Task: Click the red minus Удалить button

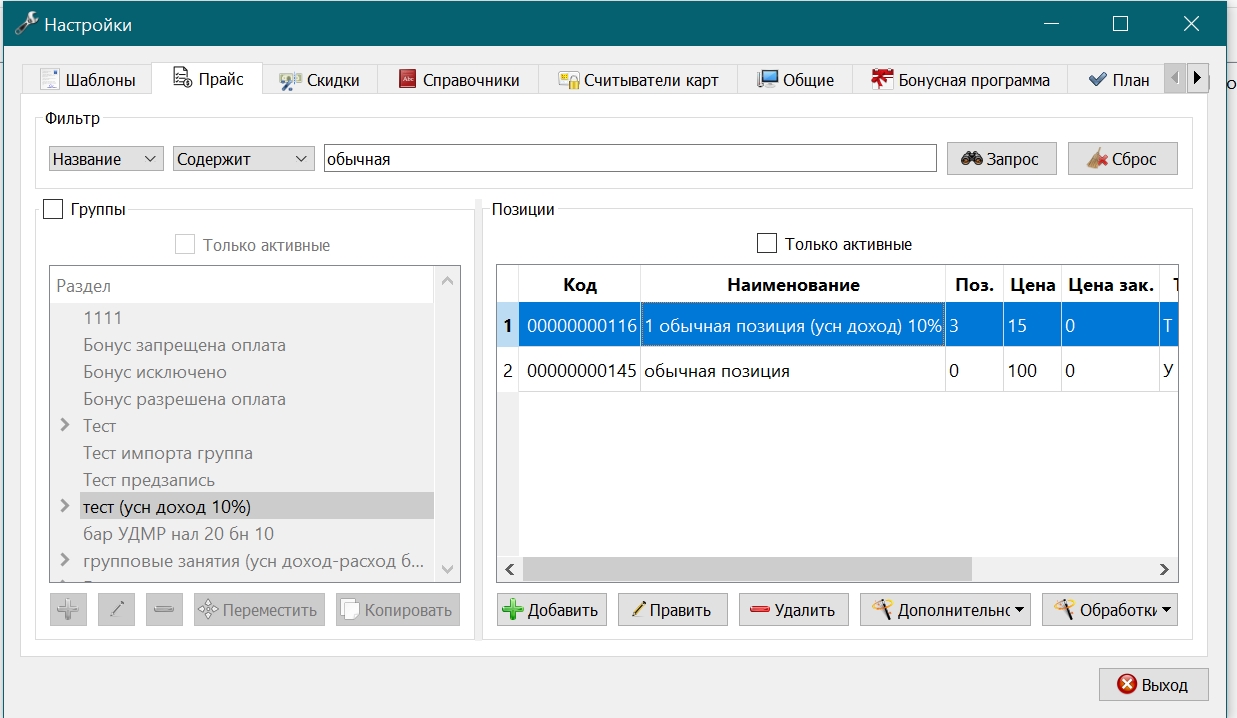Action: point(794,610)
